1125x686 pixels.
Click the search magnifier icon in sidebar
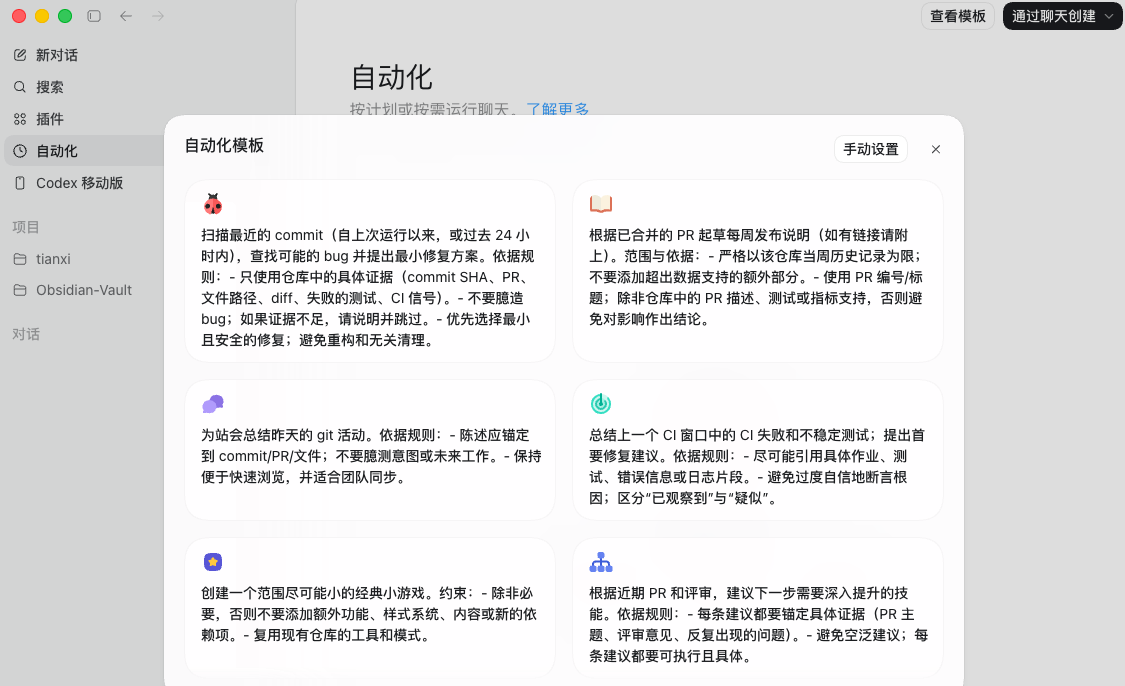pyautogui.click(x=20, y=87)
